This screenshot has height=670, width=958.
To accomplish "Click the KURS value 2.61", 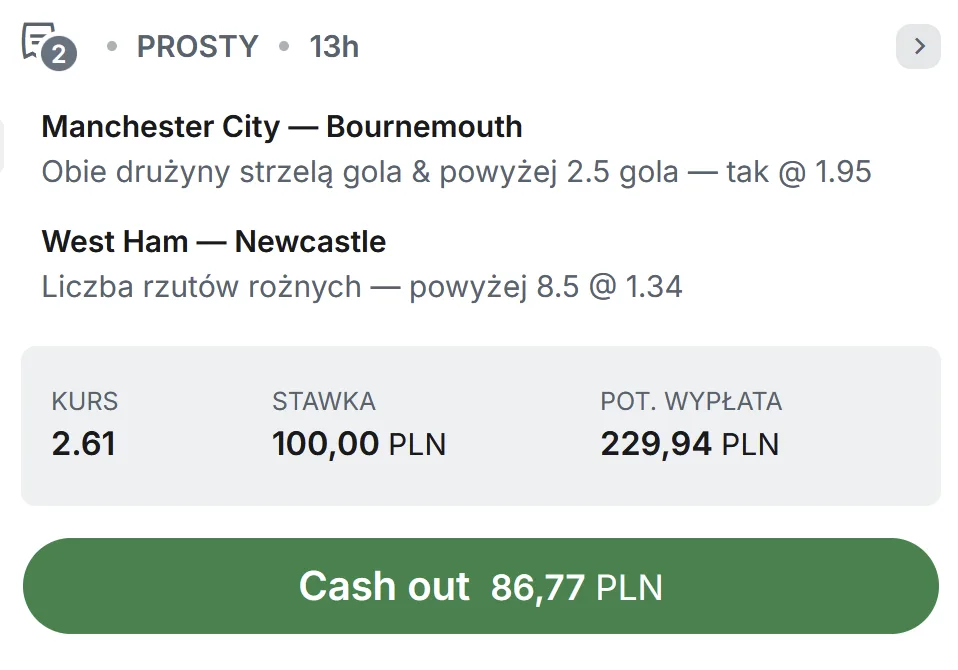I will (84, 444).
